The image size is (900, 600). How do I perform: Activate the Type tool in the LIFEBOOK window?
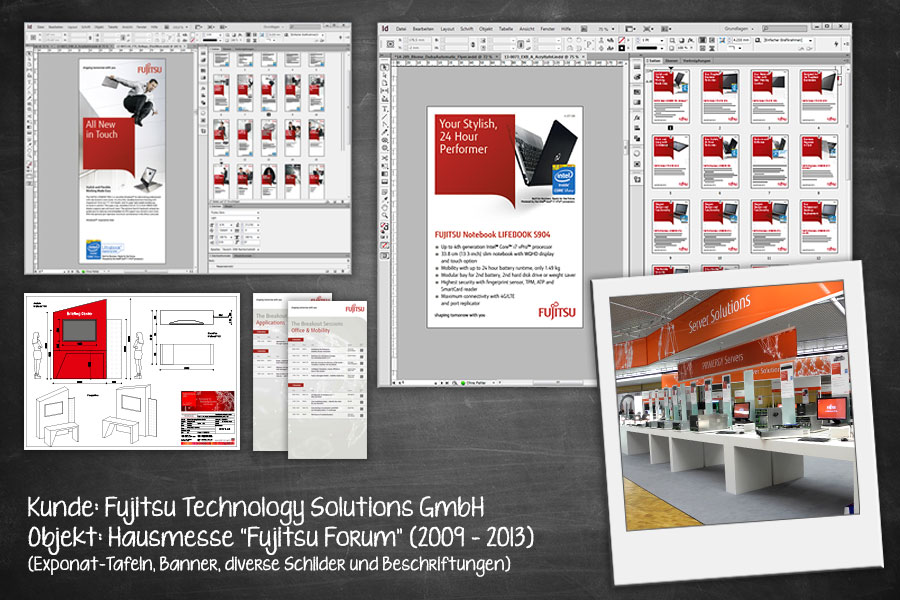pyautogui.click(x=385, y=109)
